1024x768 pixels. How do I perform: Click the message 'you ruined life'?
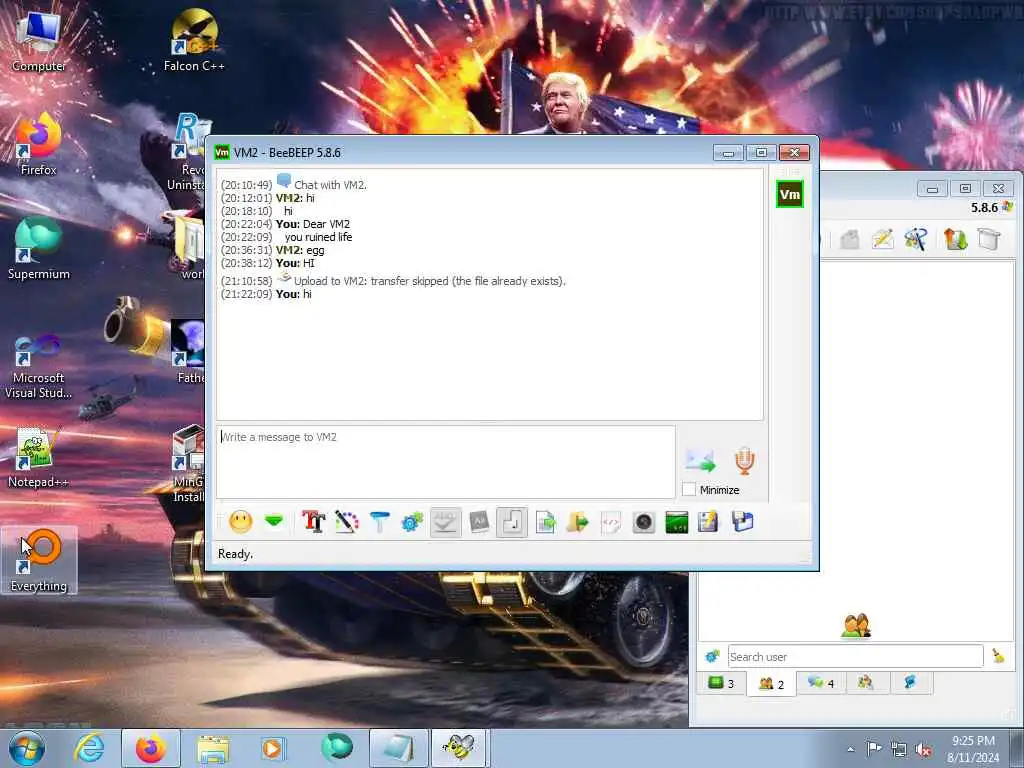[318, 237]
